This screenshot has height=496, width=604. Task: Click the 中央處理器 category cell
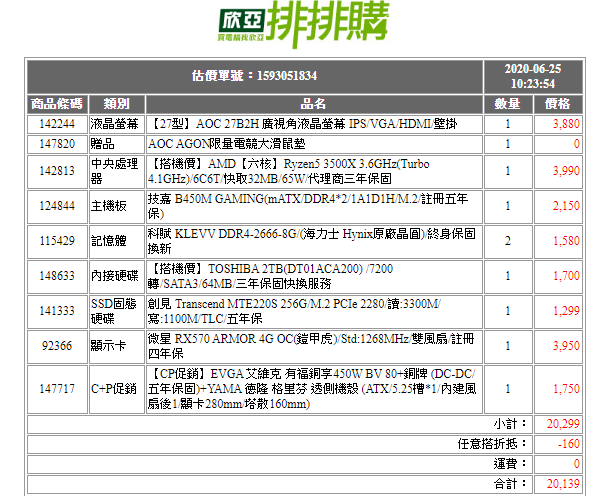coord(117,171)
